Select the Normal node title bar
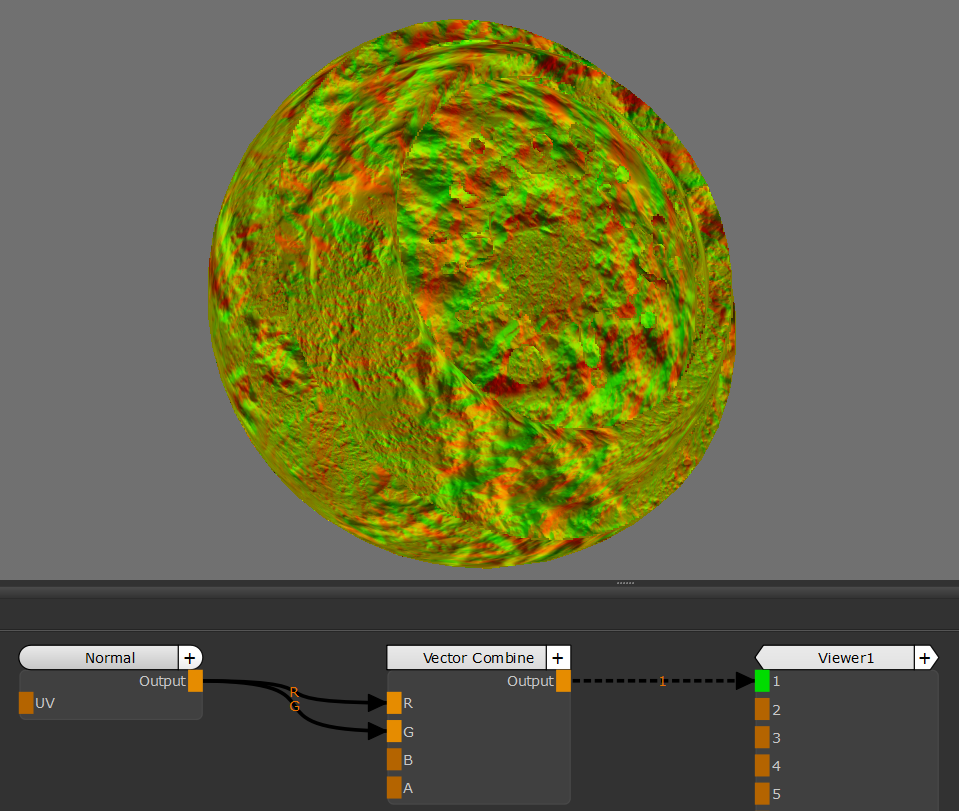This screenshot has height=811, width=959. 100,657
